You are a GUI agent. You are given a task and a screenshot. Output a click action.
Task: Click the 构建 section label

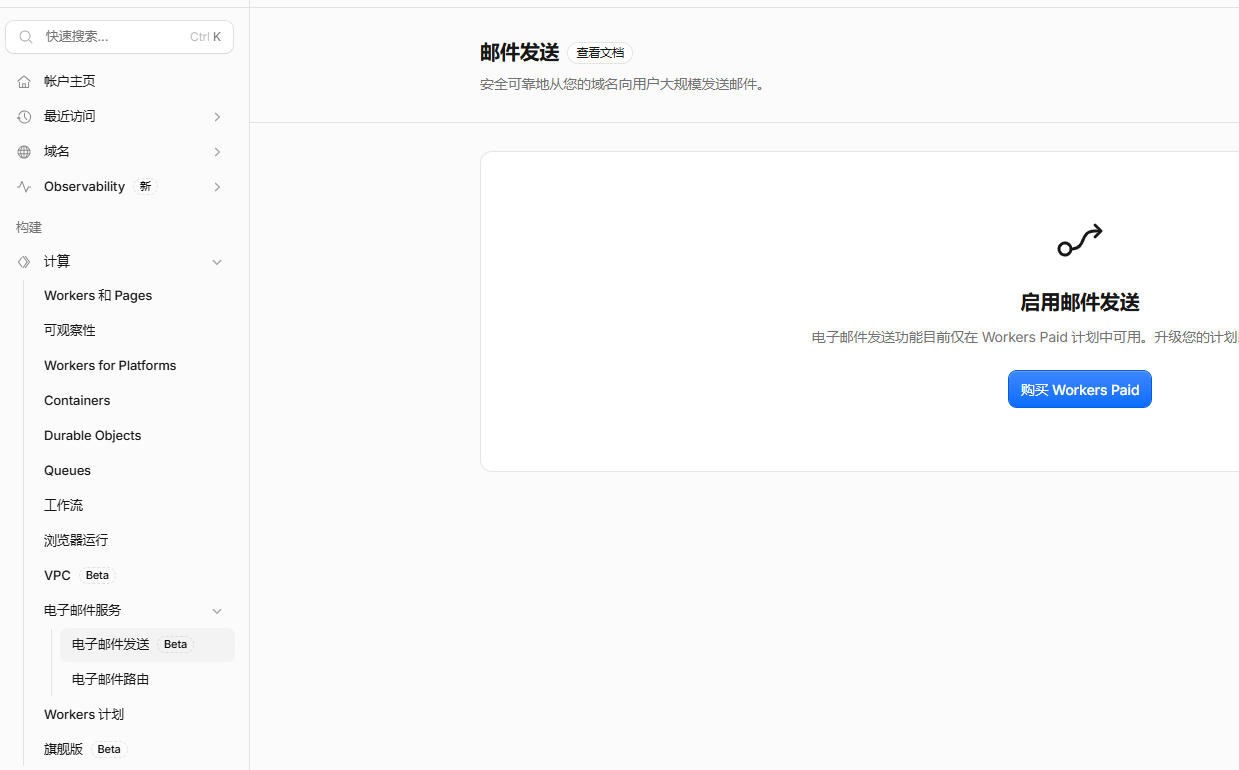pyautogui.click(x=29, y=228)
